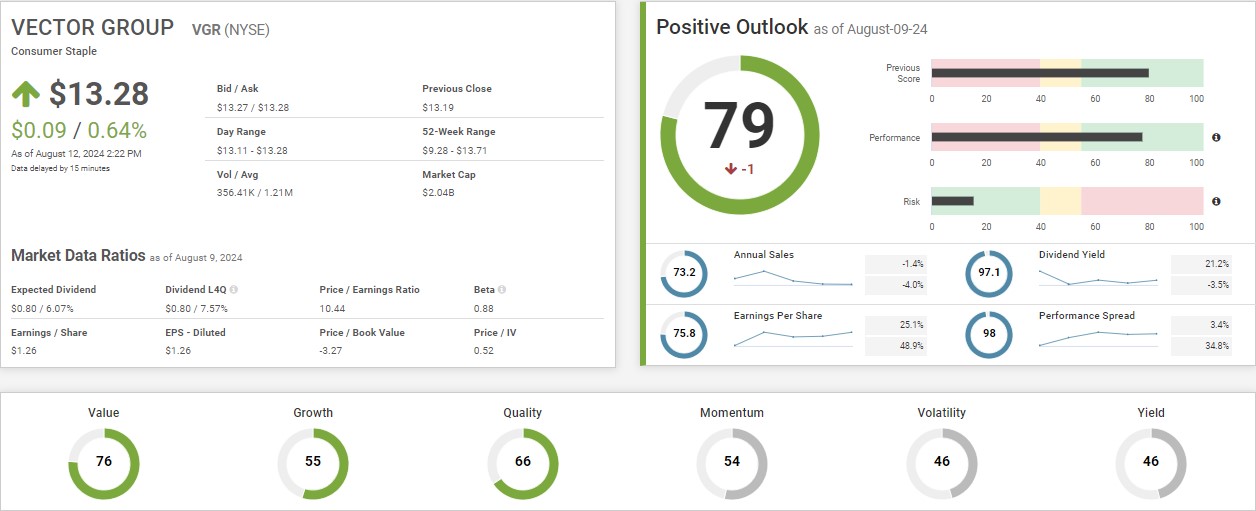Click the VECTOR GROUP company title

pos(92,28)
